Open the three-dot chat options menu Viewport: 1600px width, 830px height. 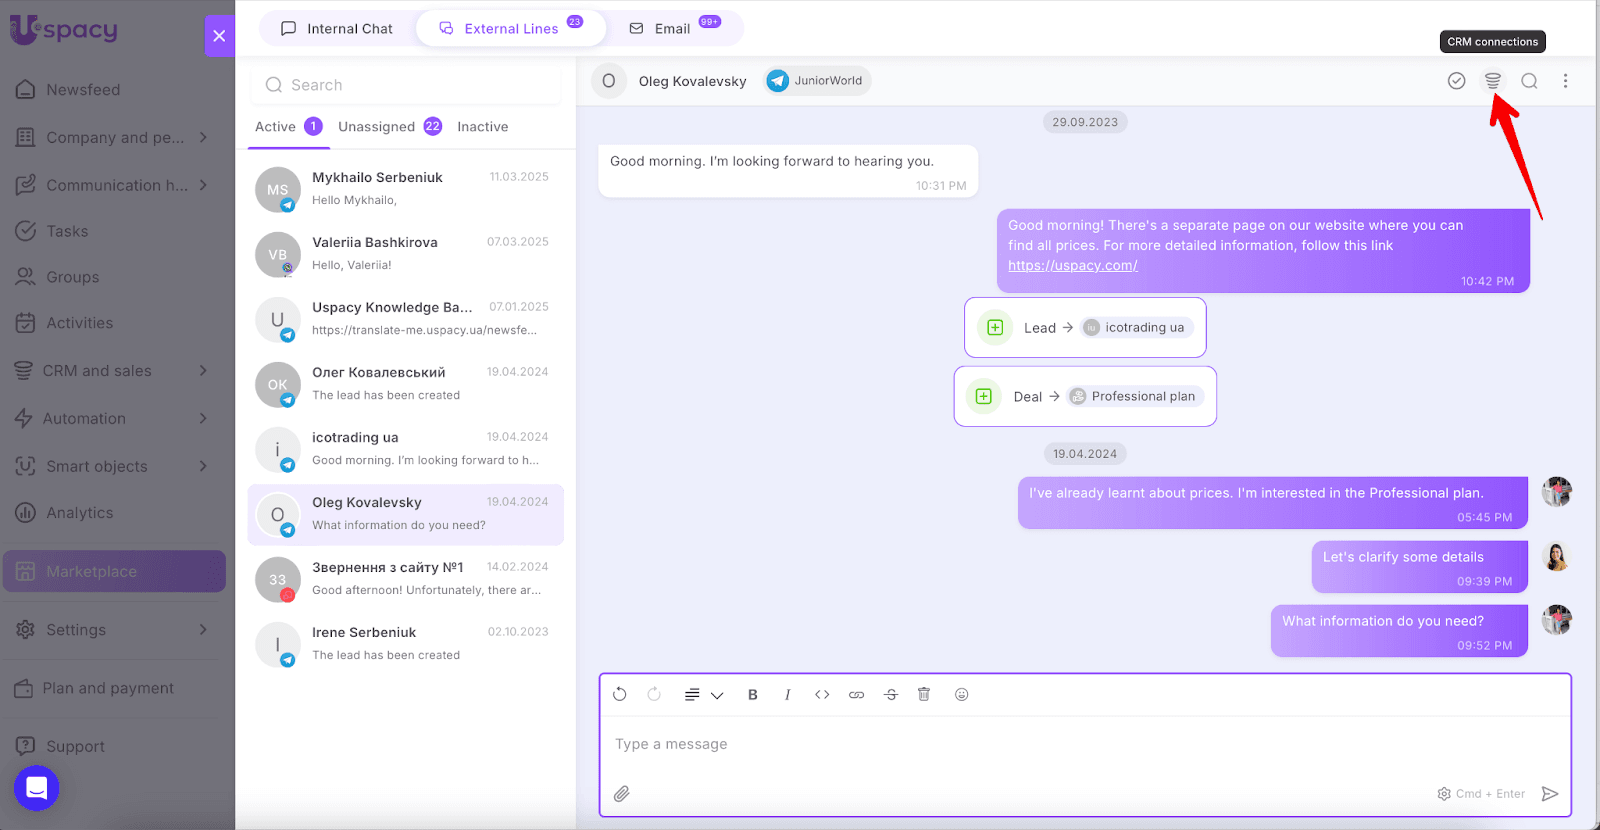pyautogui.click(x=1566, y=81)
